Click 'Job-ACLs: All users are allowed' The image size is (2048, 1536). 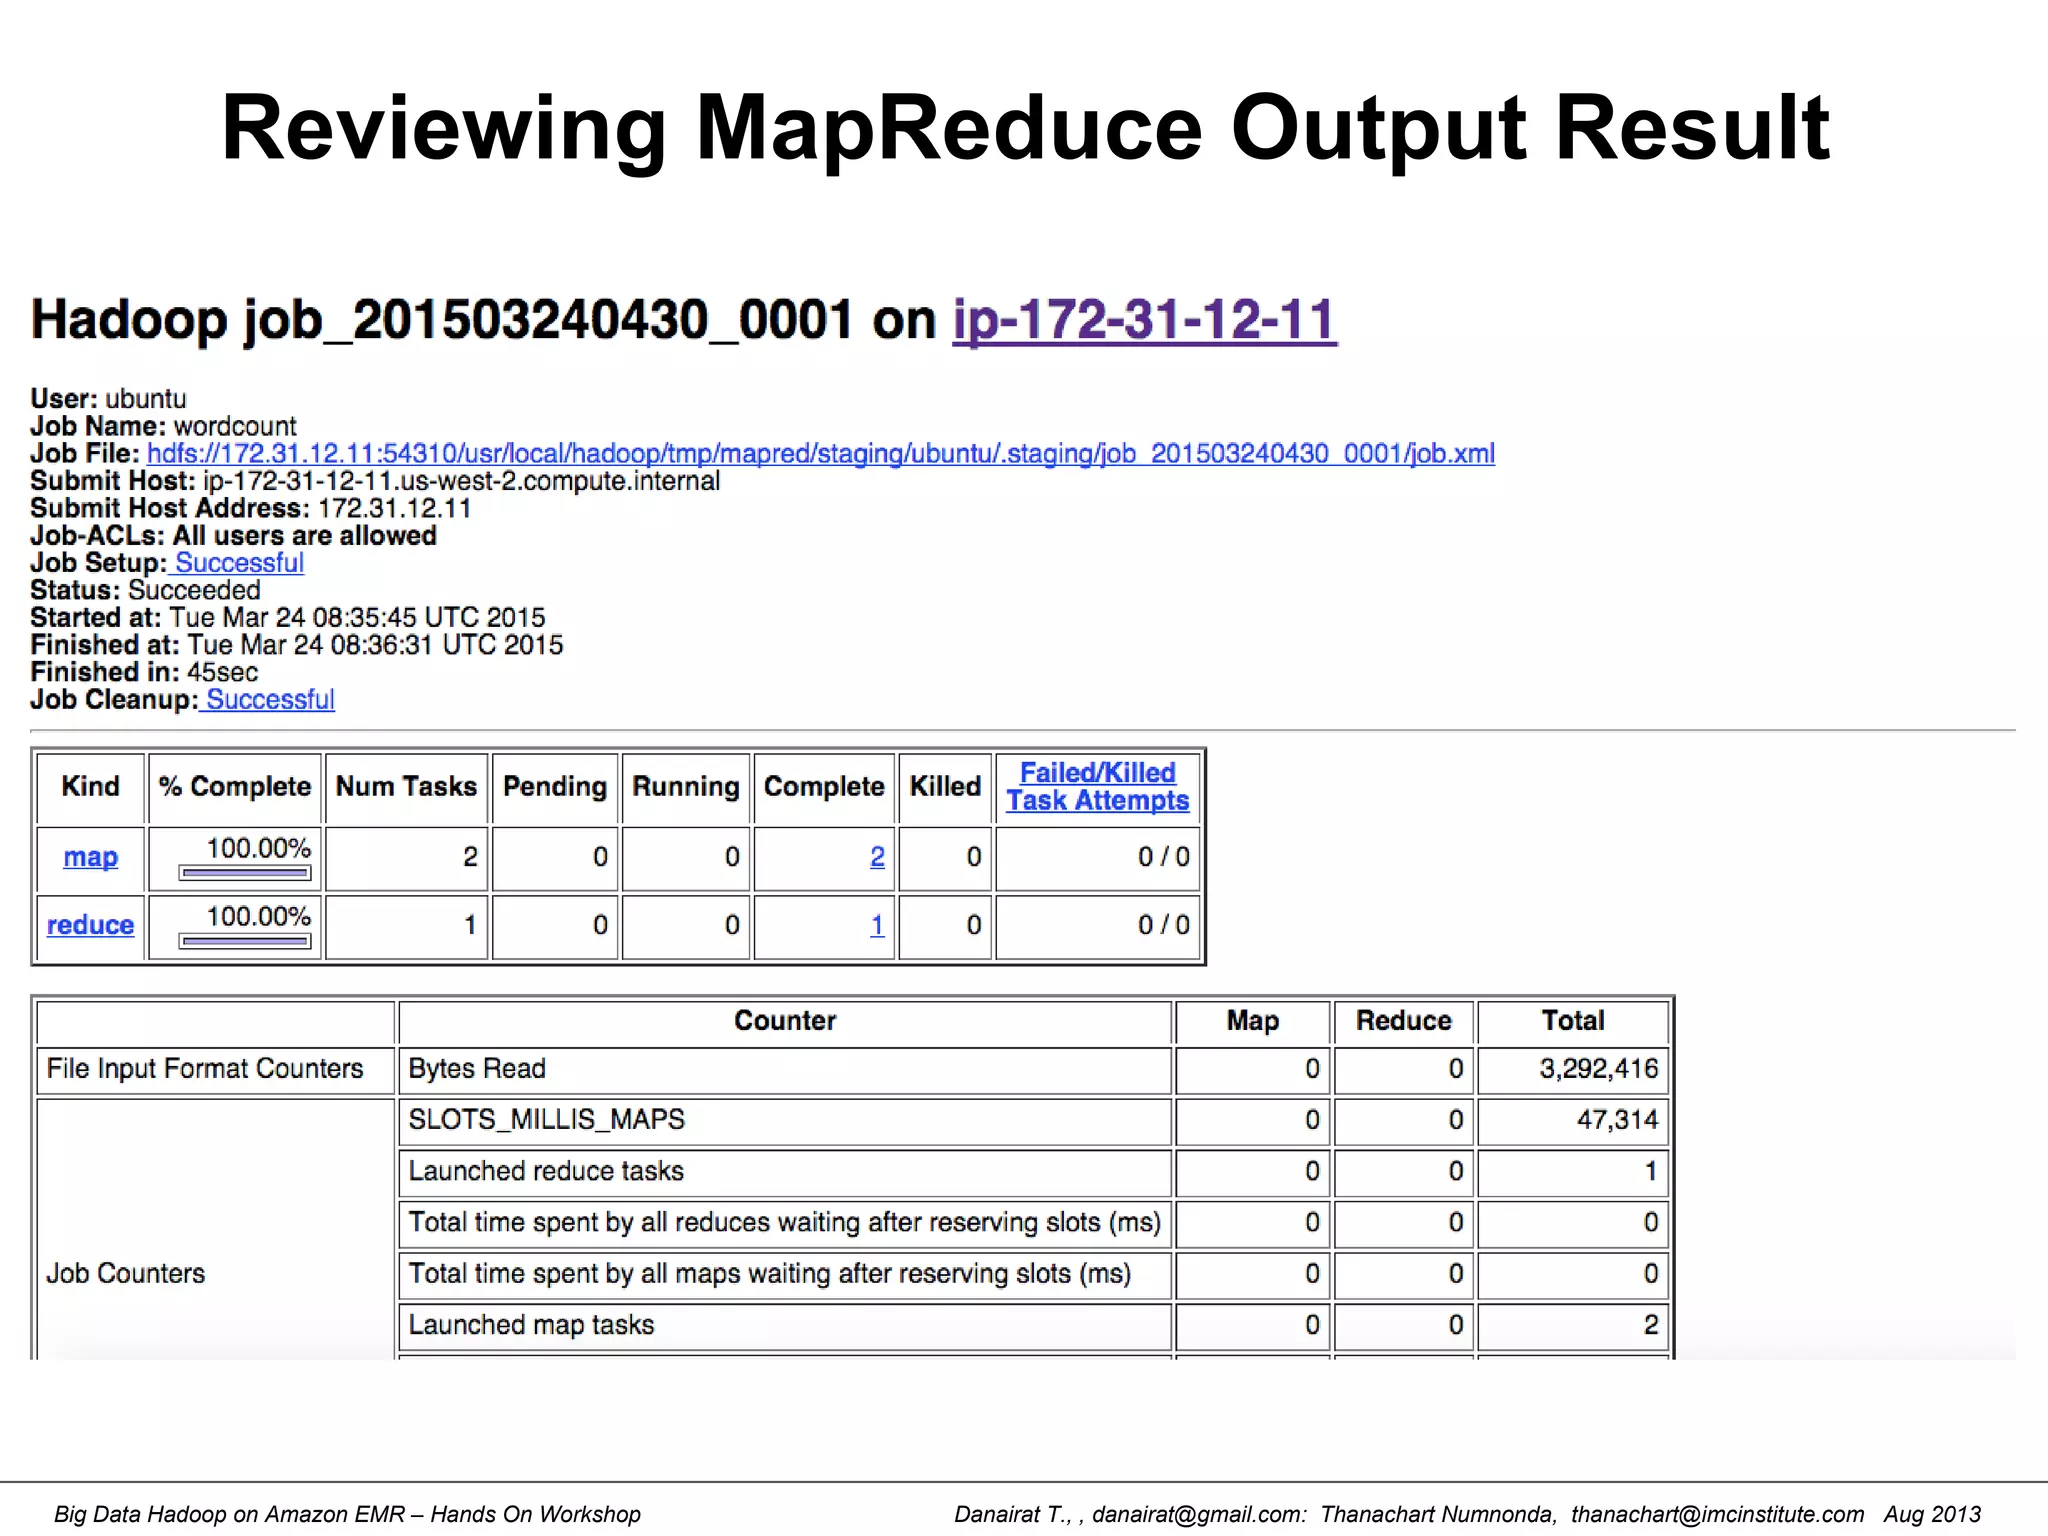(233, 535)
